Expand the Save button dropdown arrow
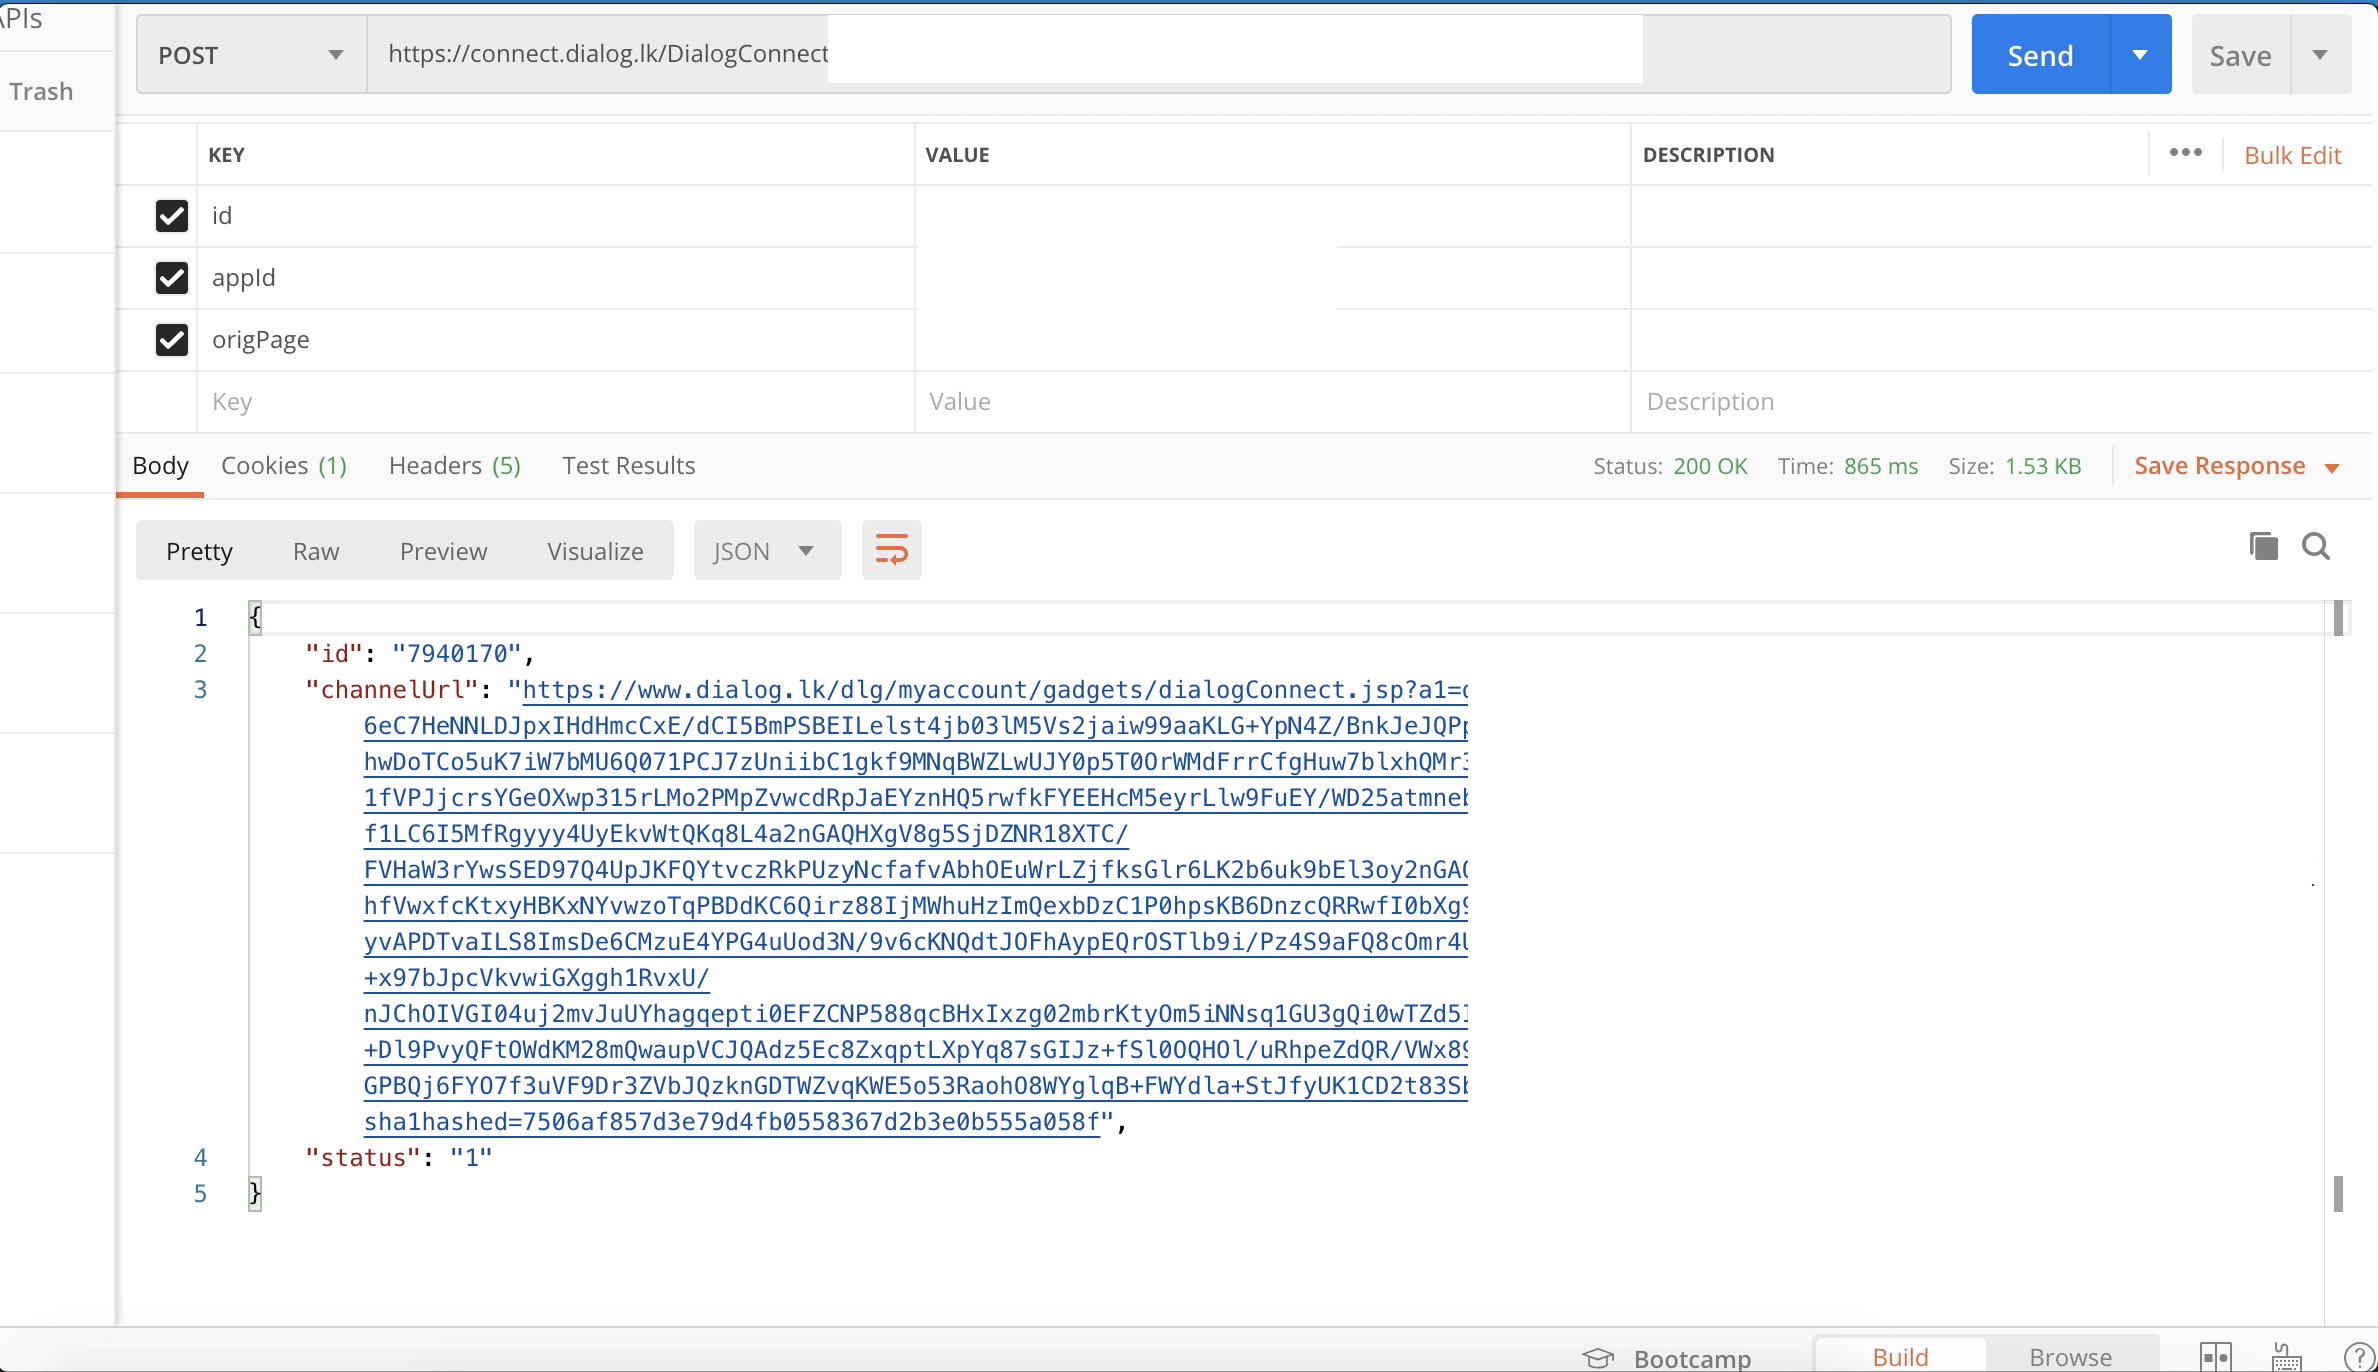The image size is (2378, 1372). tap(2320, 55)
